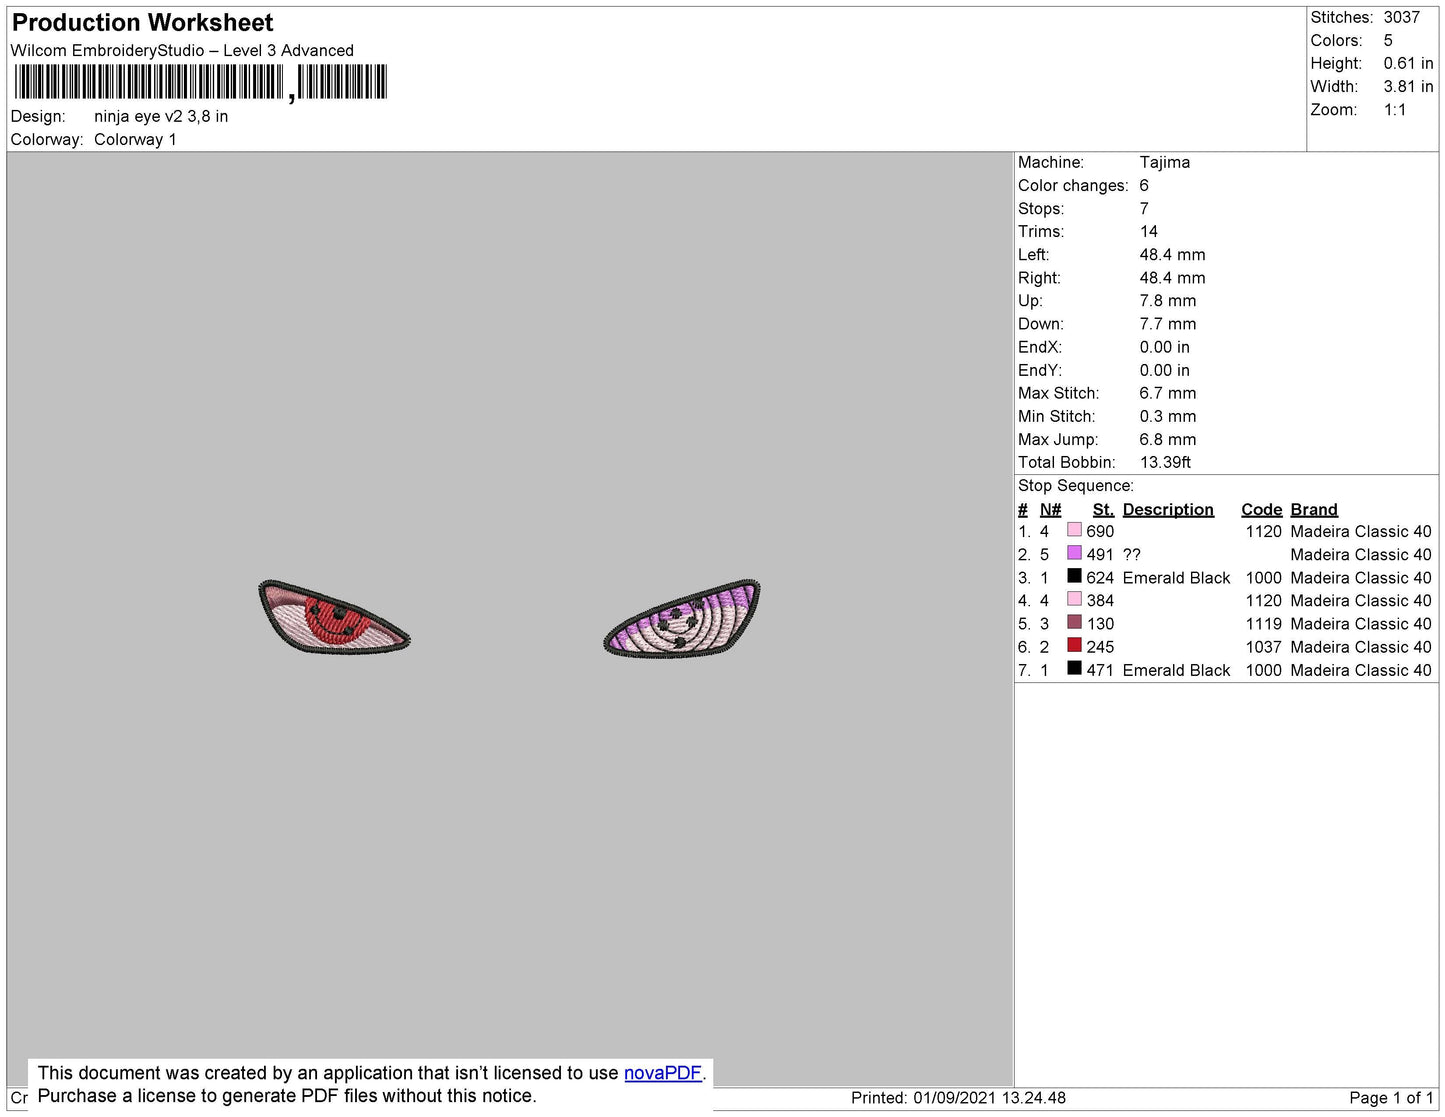Click the barcode under the worksheet title
1445x1117 pixels.
200,82
